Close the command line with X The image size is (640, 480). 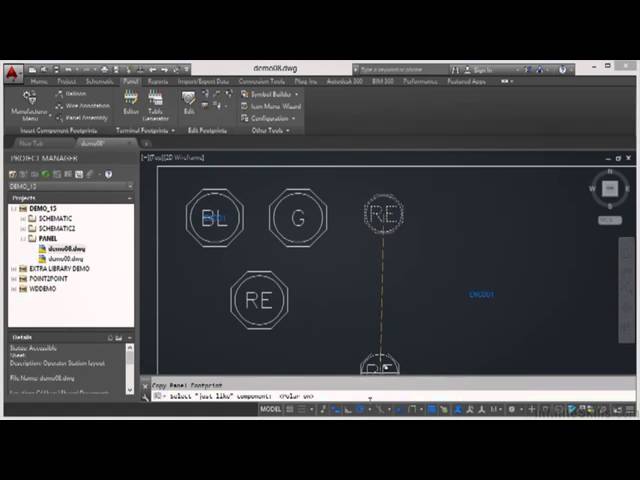(145, 386)
